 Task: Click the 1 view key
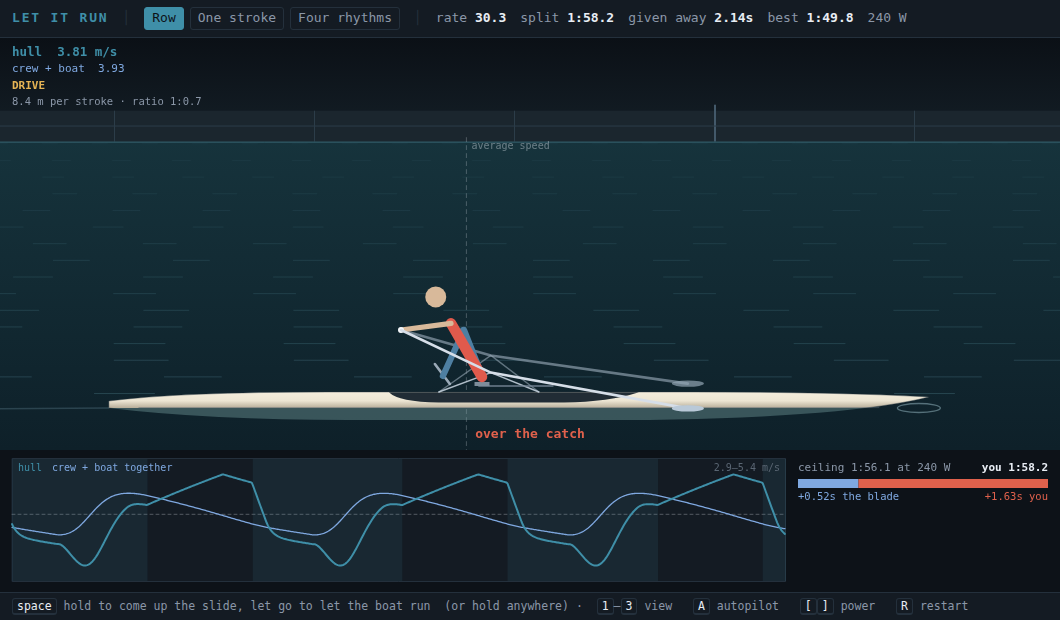pos(605,606)
